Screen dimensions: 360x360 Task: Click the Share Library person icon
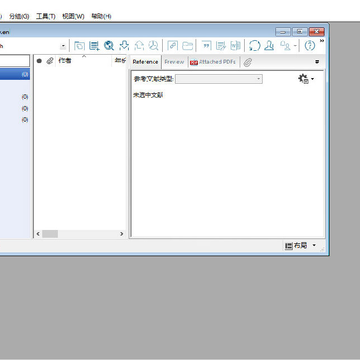tap(269, 46)
